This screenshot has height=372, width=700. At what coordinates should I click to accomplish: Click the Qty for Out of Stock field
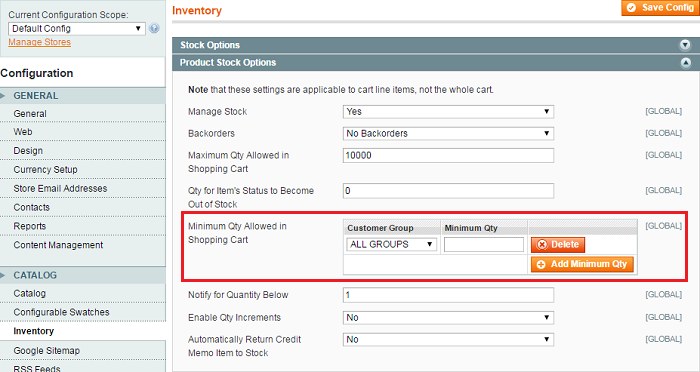pos(448,191)
